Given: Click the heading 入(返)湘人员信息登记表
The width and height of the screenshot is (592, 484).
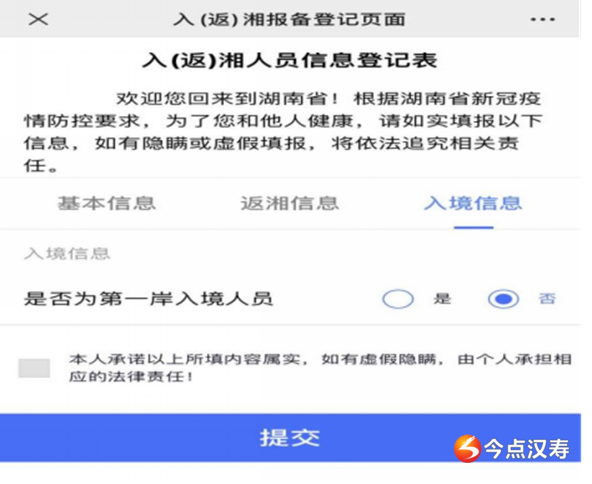Looking at the screenshot, I should [x=290, y=60].
